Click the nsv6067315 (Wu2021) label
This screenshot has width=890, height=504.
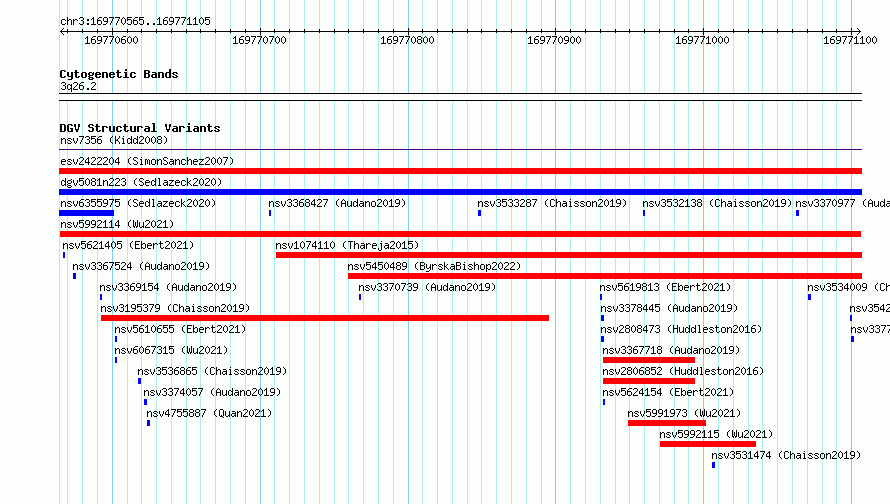click(171, 350)
